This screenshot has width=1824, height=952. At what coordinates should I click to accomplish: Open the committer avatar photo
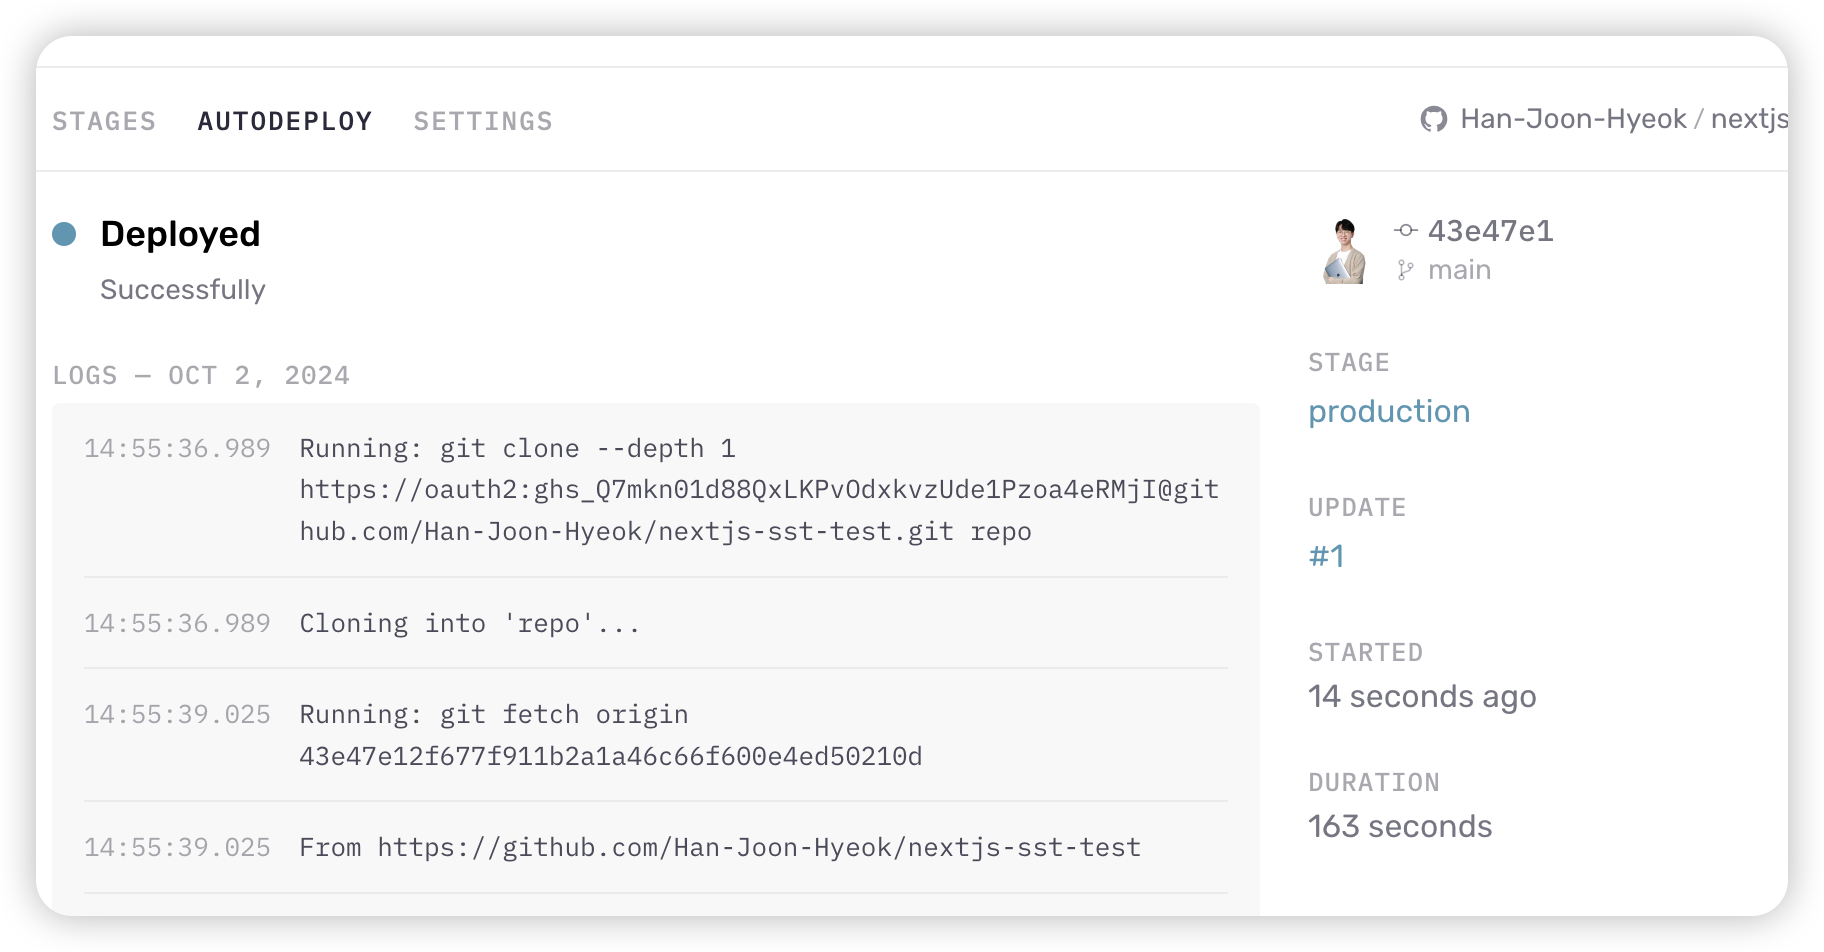tap(1344, 252)
